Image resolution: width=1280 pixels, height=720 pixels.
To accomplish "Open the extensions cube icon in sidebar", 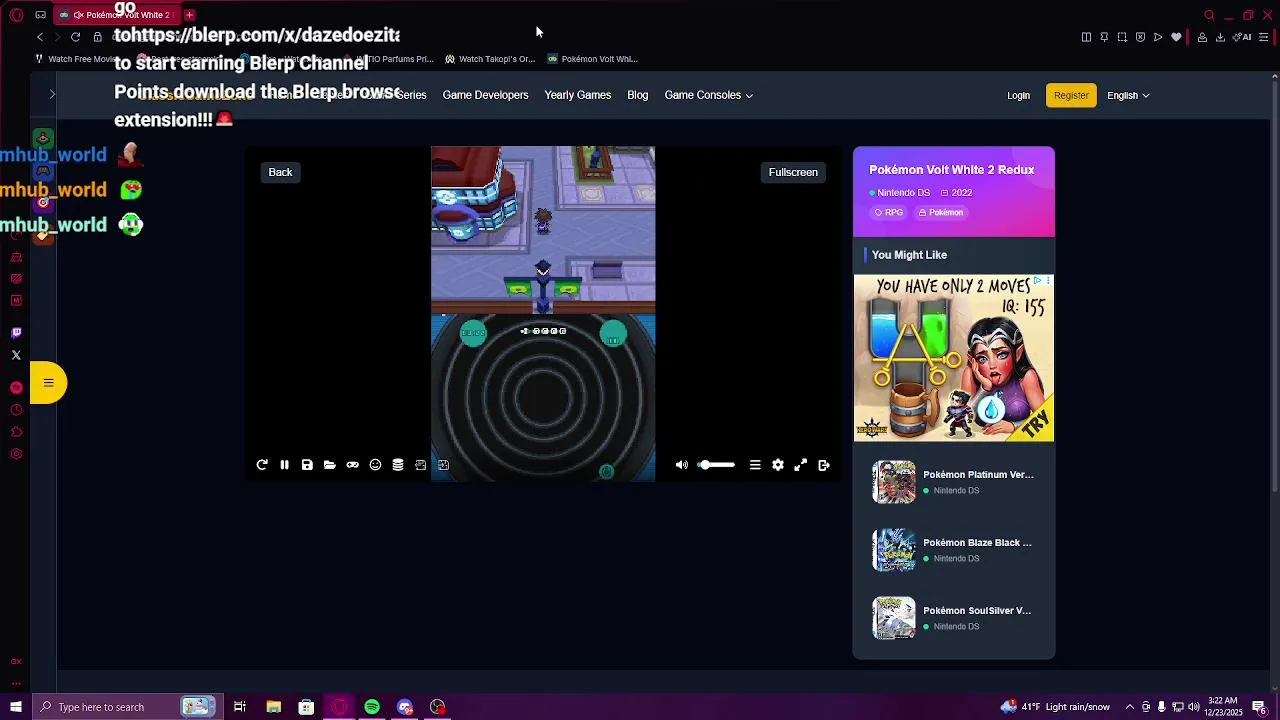I will (x=16, y=432).
